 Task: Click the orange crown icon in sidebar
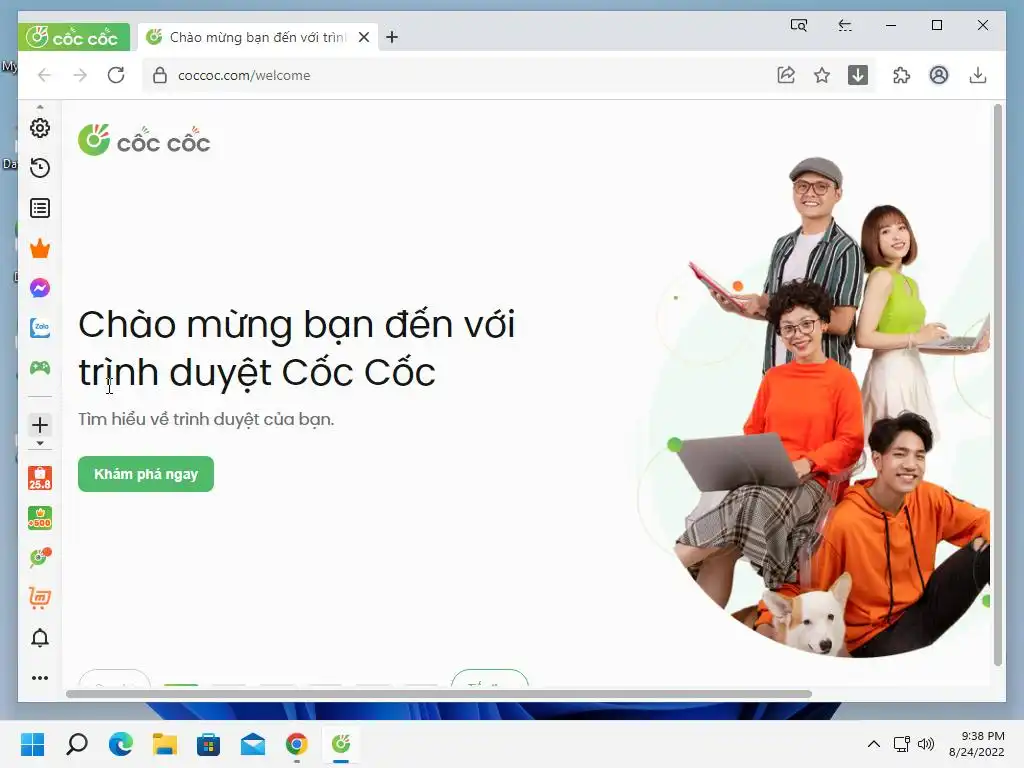tap(40, 248)
